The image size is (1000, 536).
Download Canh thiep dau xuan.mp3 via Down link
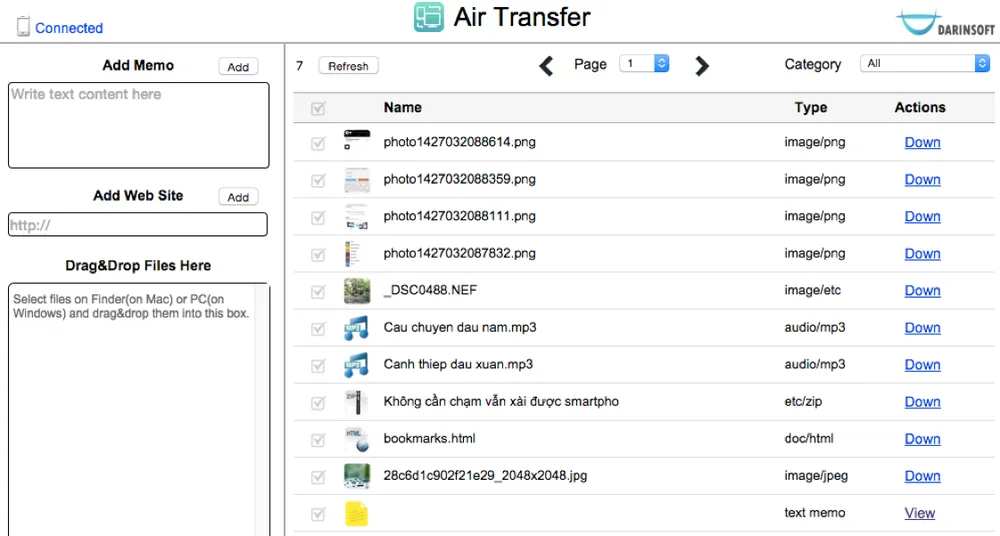pos(922,364)
